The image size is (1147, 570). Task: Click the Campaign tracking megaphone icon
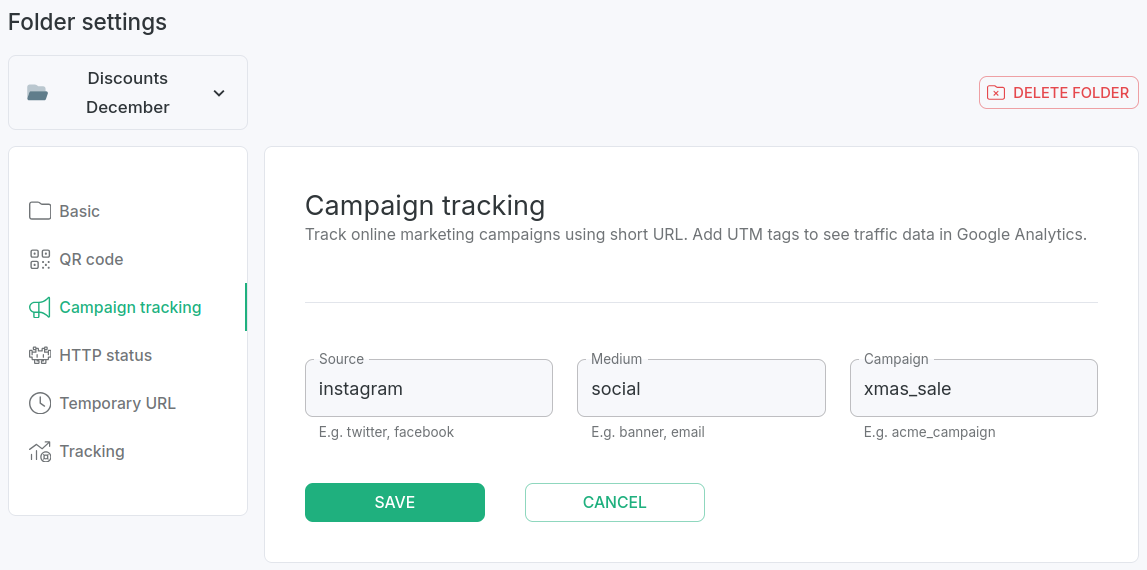pos(40,307)
